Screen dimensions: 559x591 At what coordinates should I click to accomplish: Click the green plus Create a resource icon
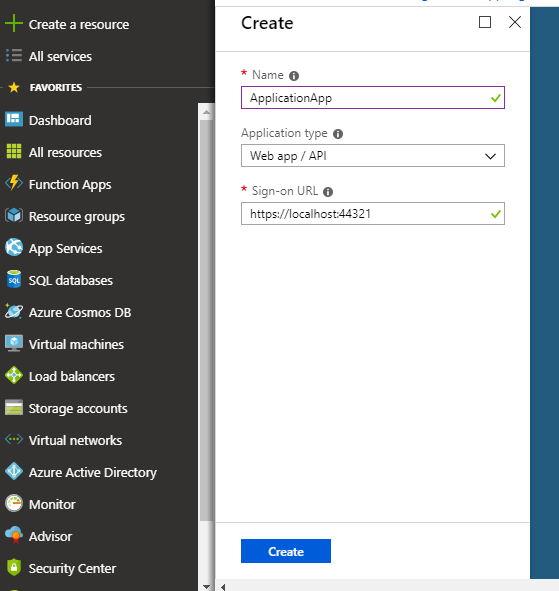coord(14,23)
